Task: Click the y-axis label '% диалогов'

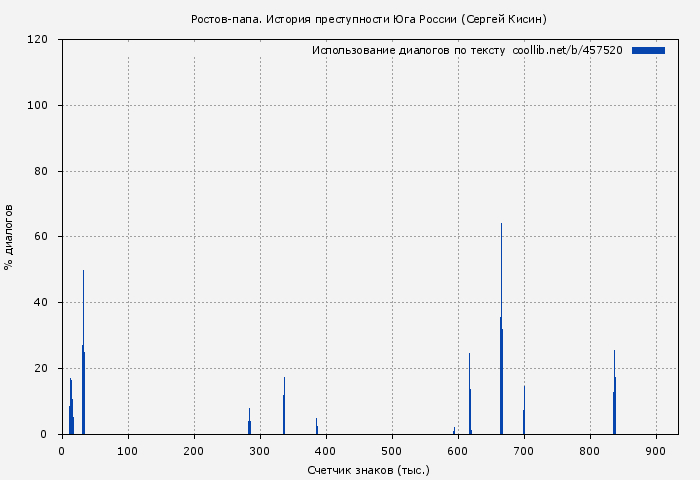Action: pos(9,236)
